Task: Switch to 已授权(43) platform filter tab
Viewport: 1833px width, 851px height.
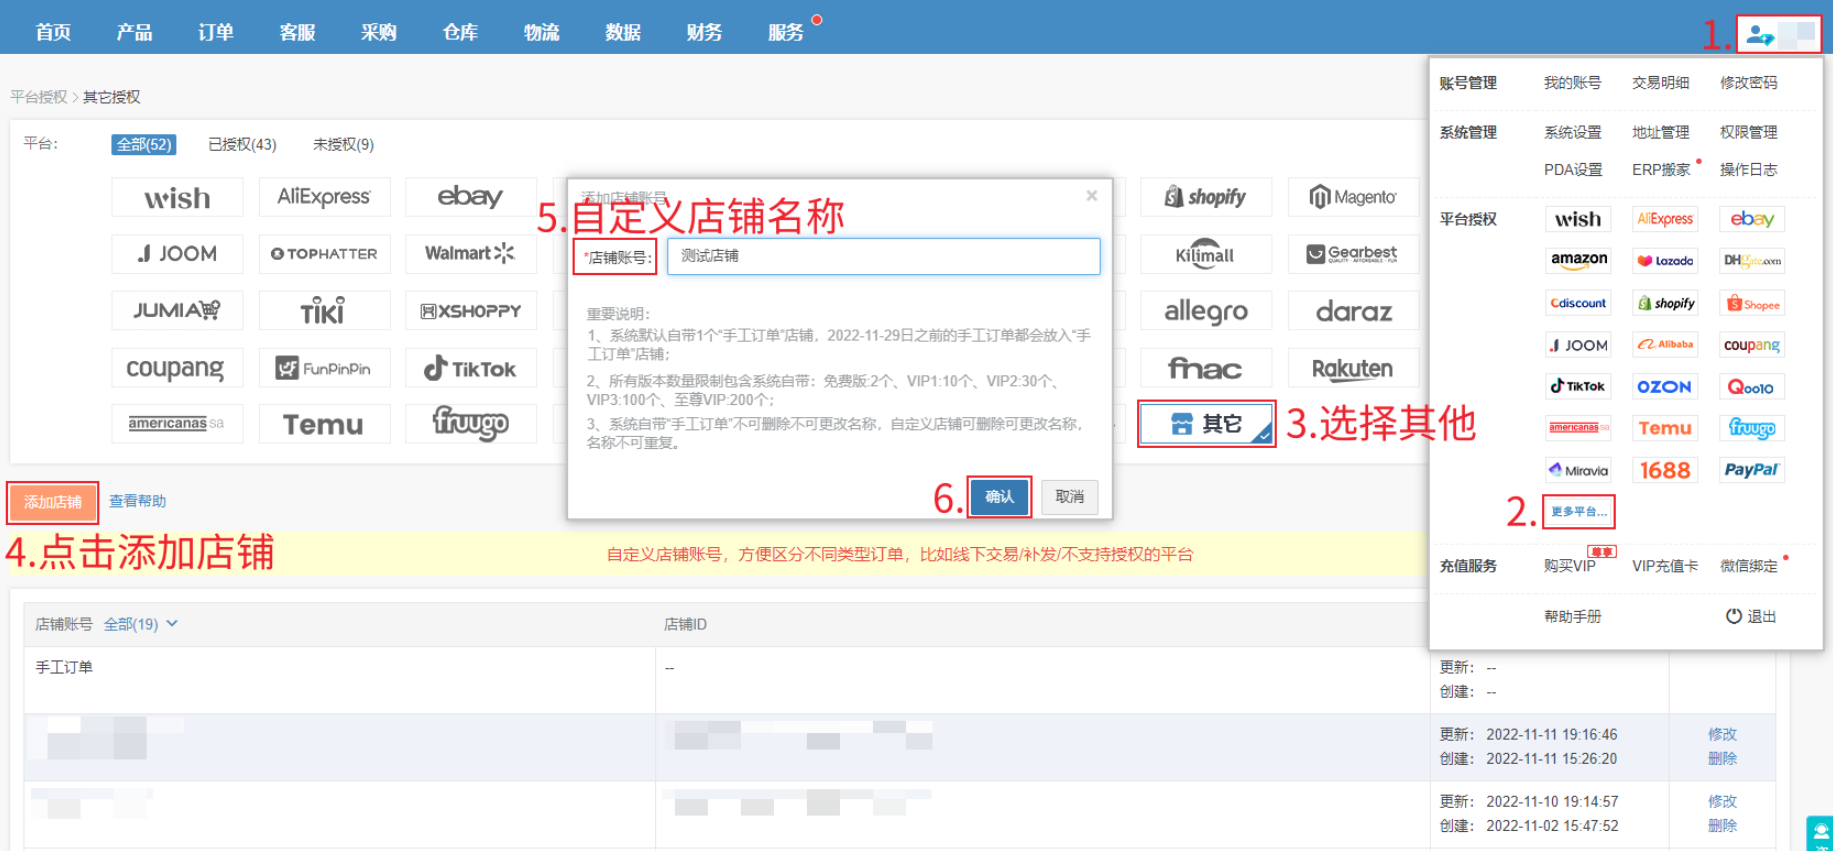Action: pos(242,144)
